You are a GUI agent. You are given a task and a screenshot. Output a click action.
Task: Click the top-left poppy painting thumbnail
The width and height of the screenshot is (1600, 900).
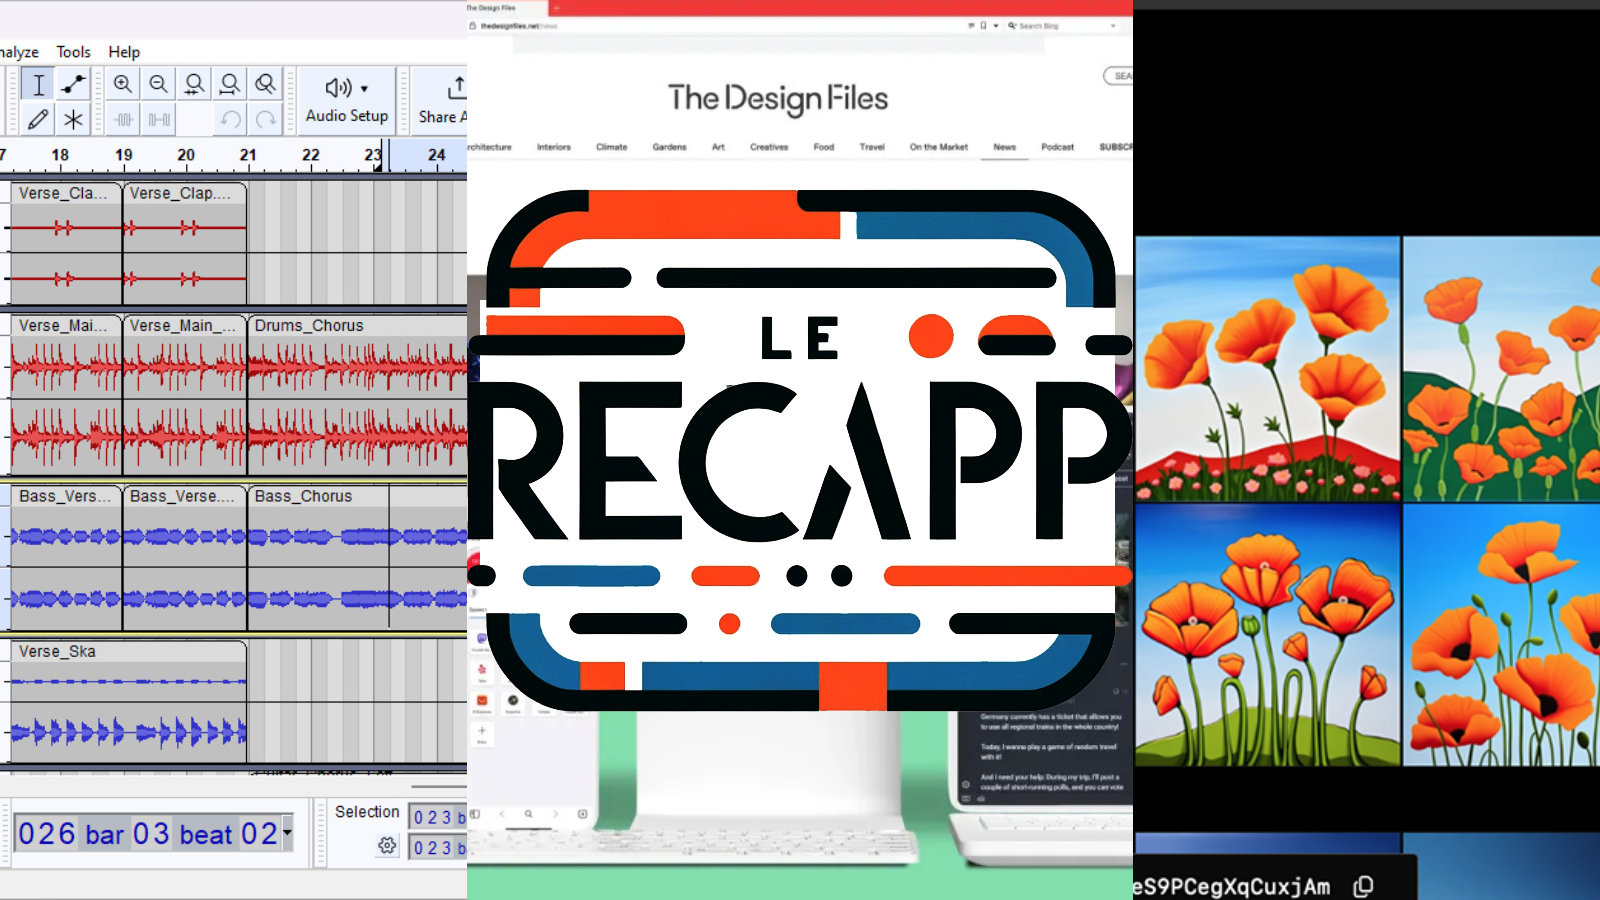1267,368
